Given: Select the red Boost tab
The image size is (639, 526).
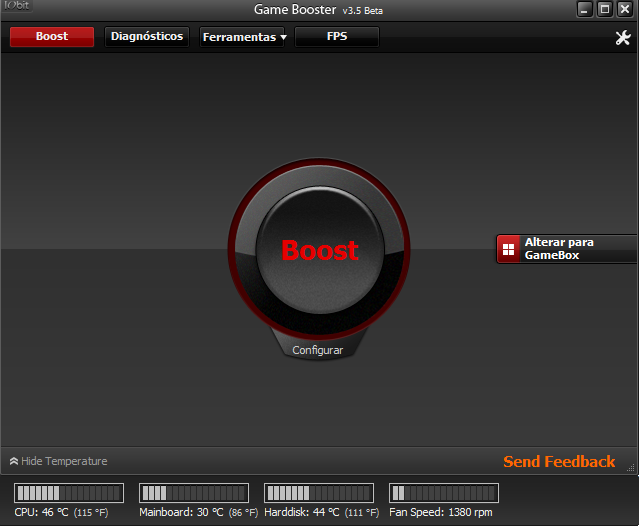Looking at the screenshot, I should [52, 37].
